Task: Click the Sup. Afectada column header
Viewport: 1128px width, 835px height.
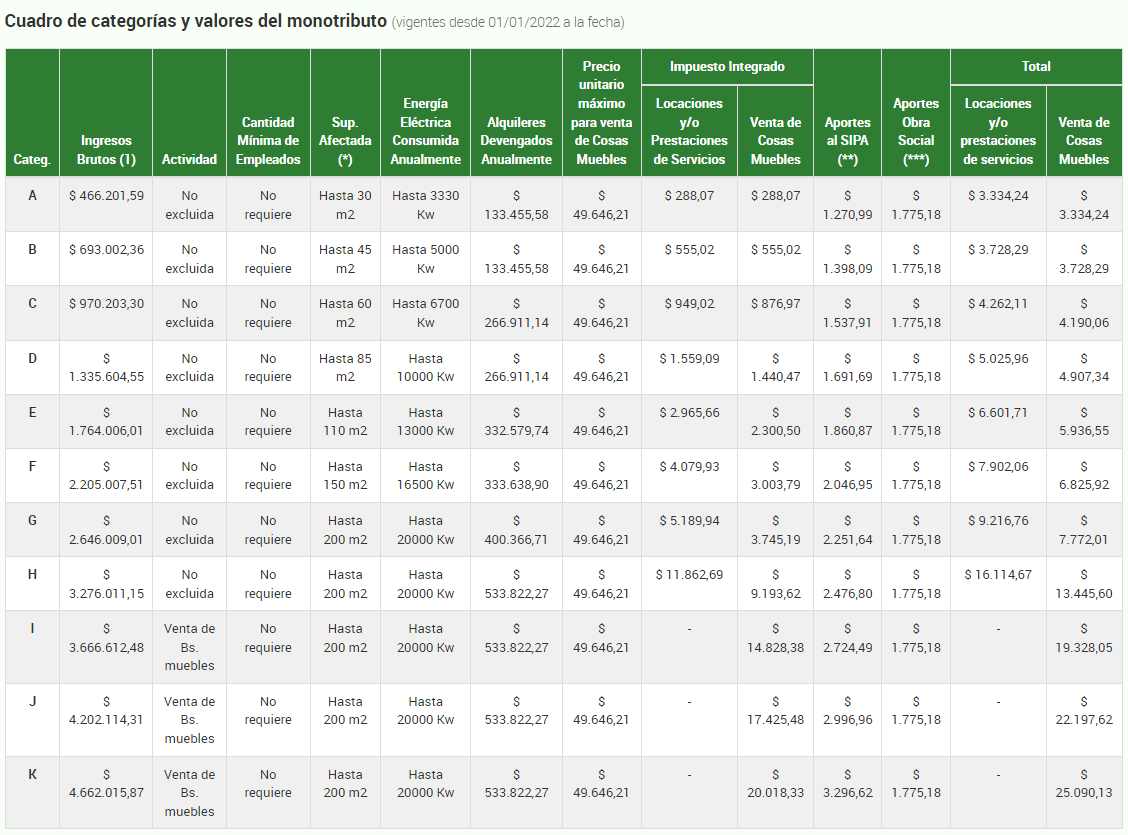Action: 345,141
